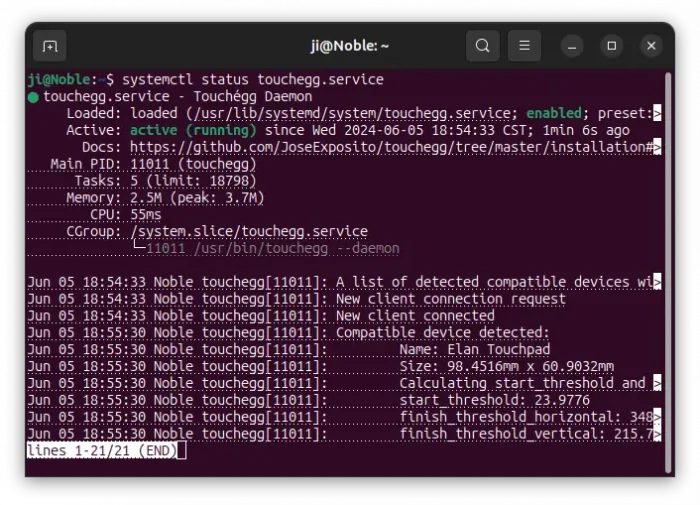Image resolution: width=700 pixels, height=505 pixels.
Task: Close the terminal window
Action: [651, 46]
